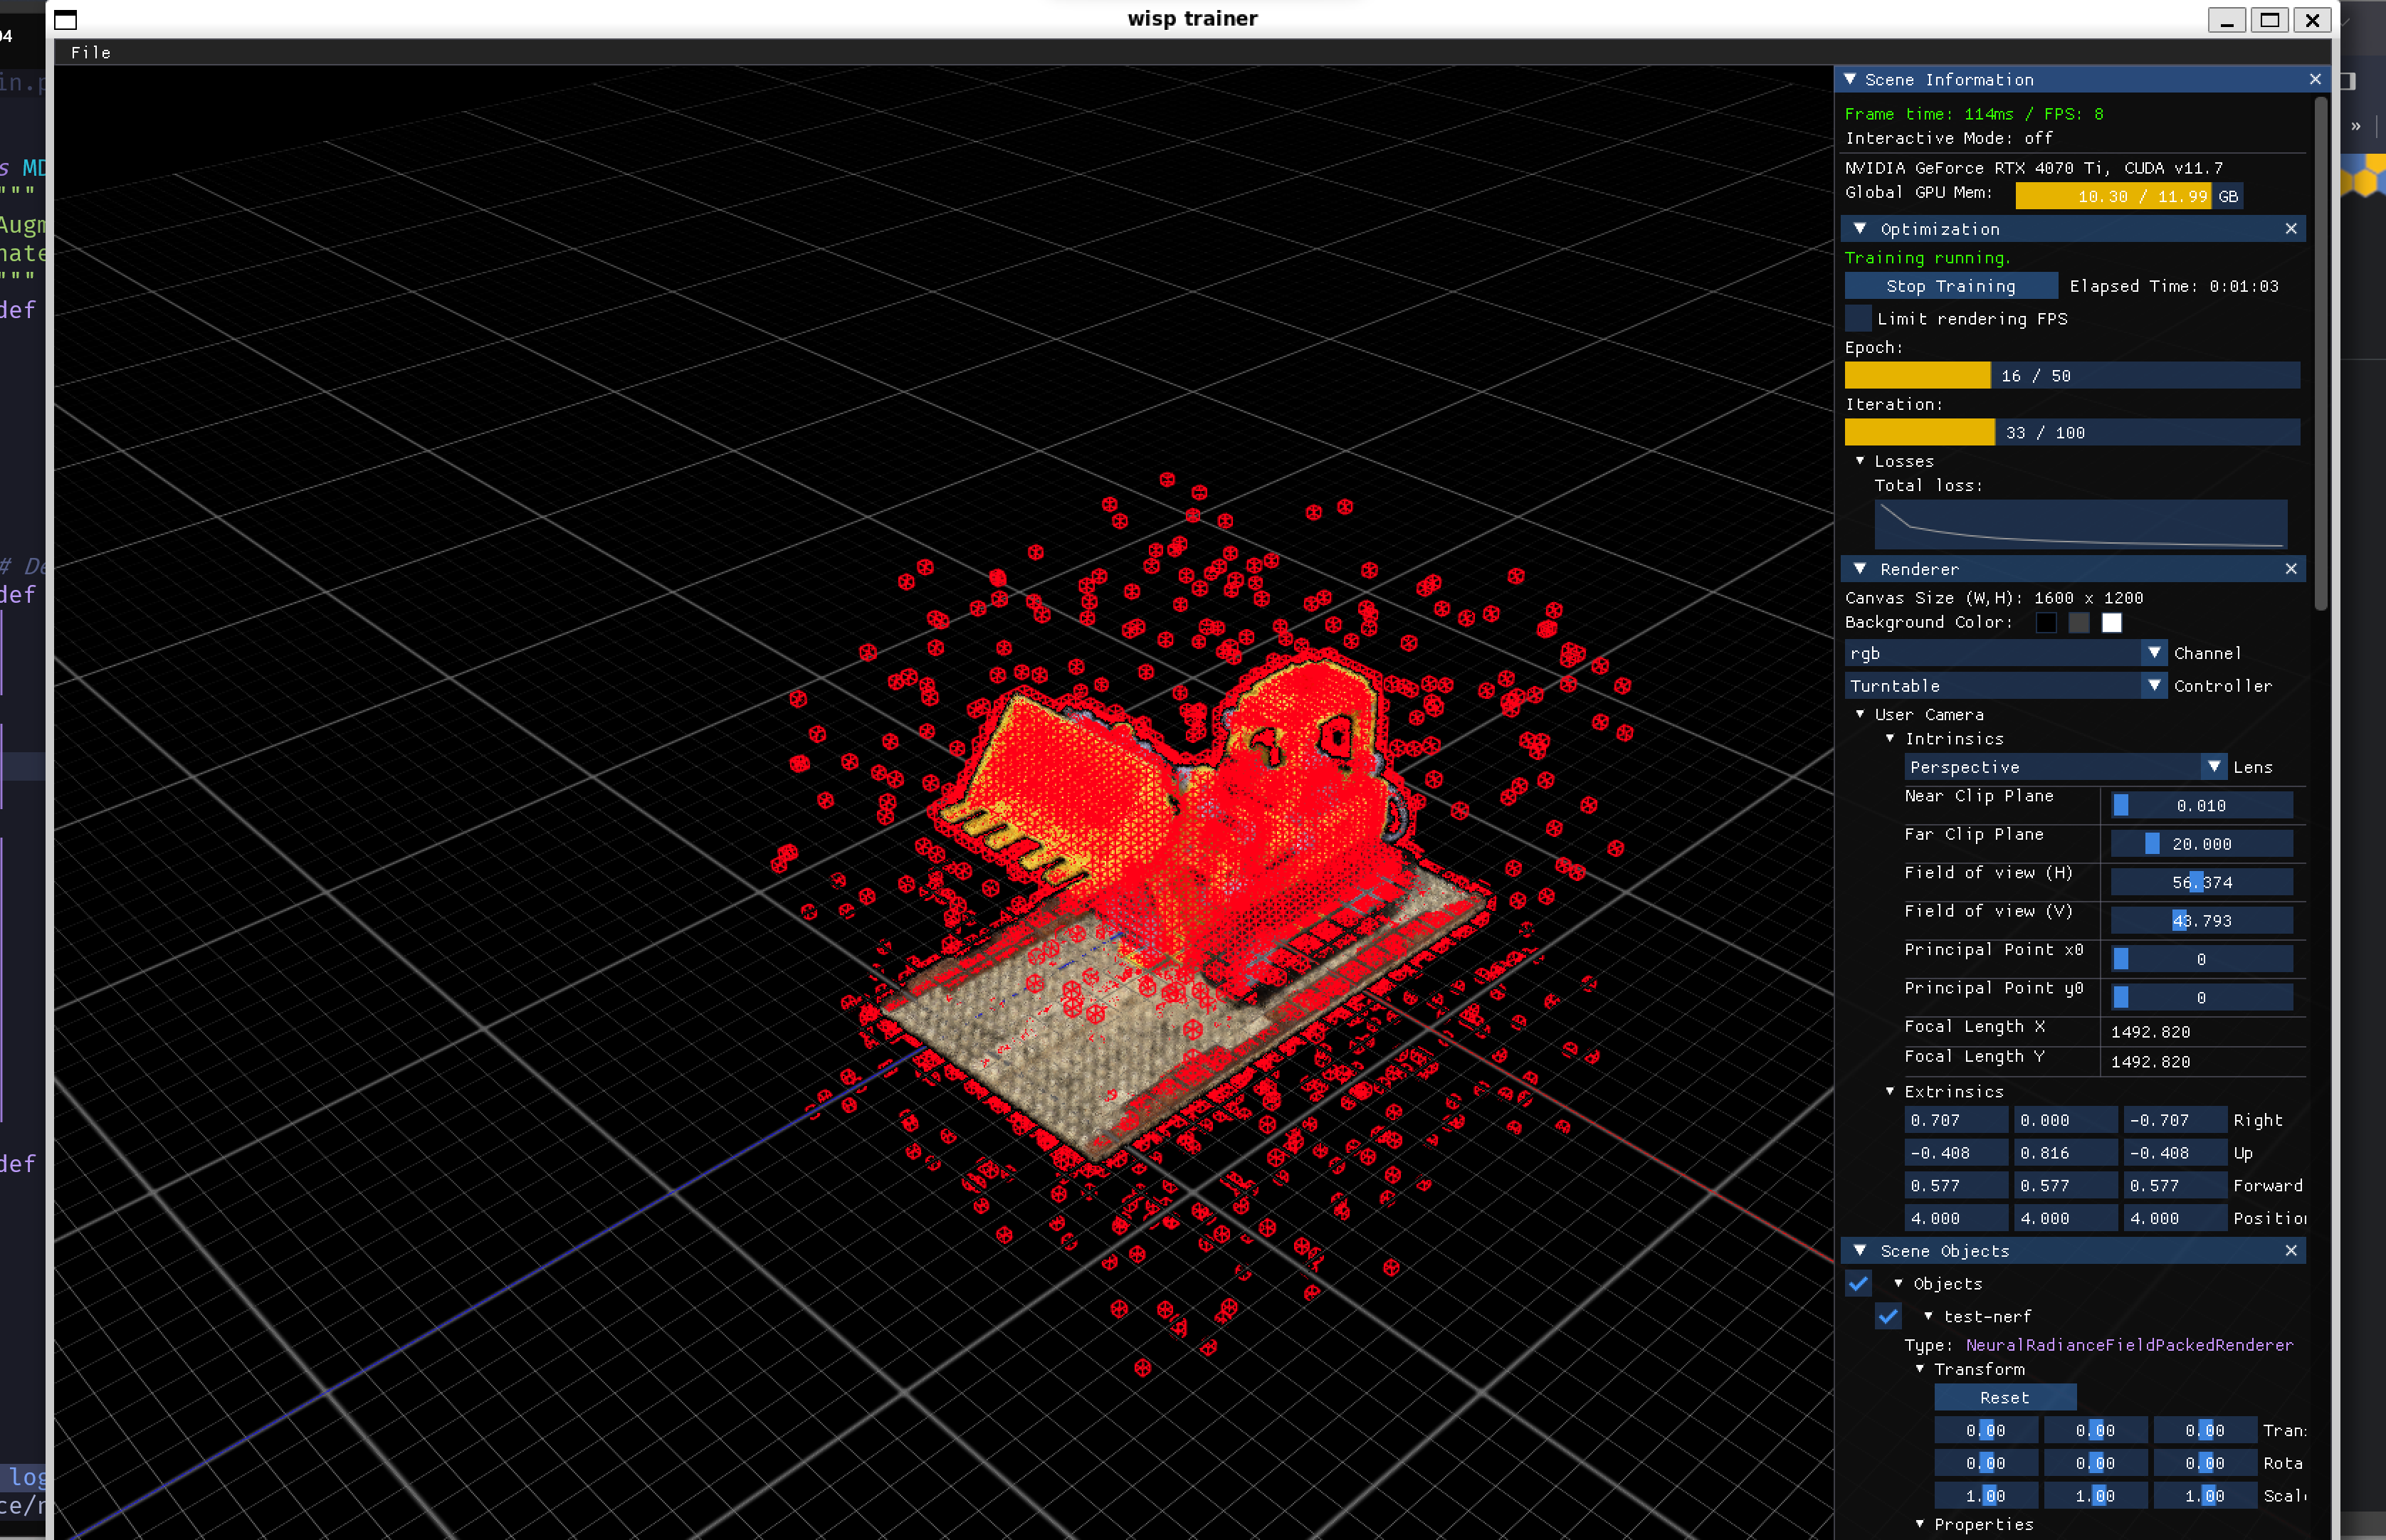This screenshot has width=2386, height=1540.
Task: Click the total loss graph
Action: tap(2079, 523)
